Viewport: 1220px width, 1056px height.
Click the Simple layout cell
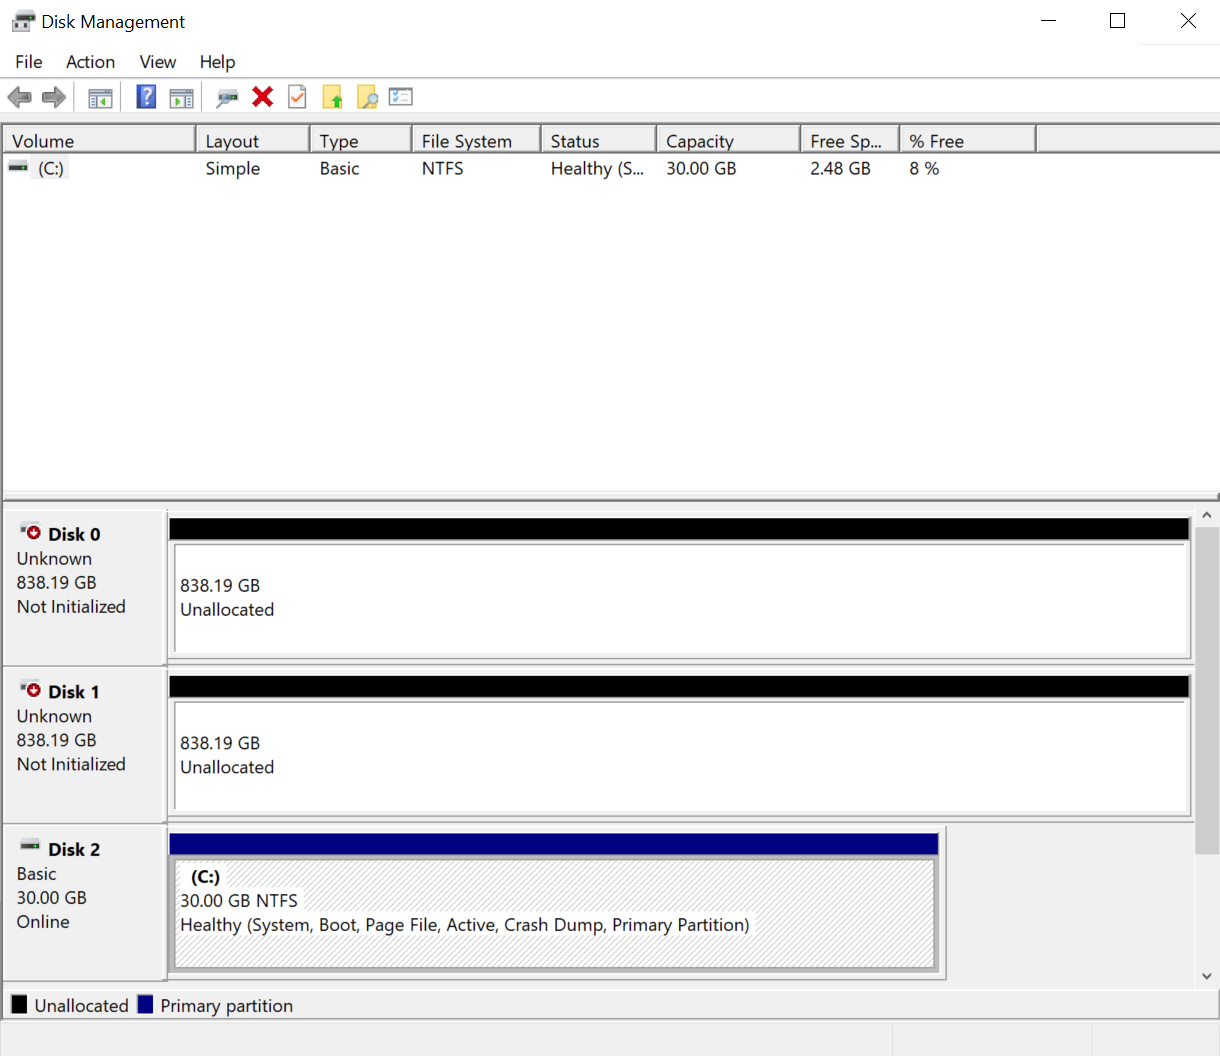[233, 168]
